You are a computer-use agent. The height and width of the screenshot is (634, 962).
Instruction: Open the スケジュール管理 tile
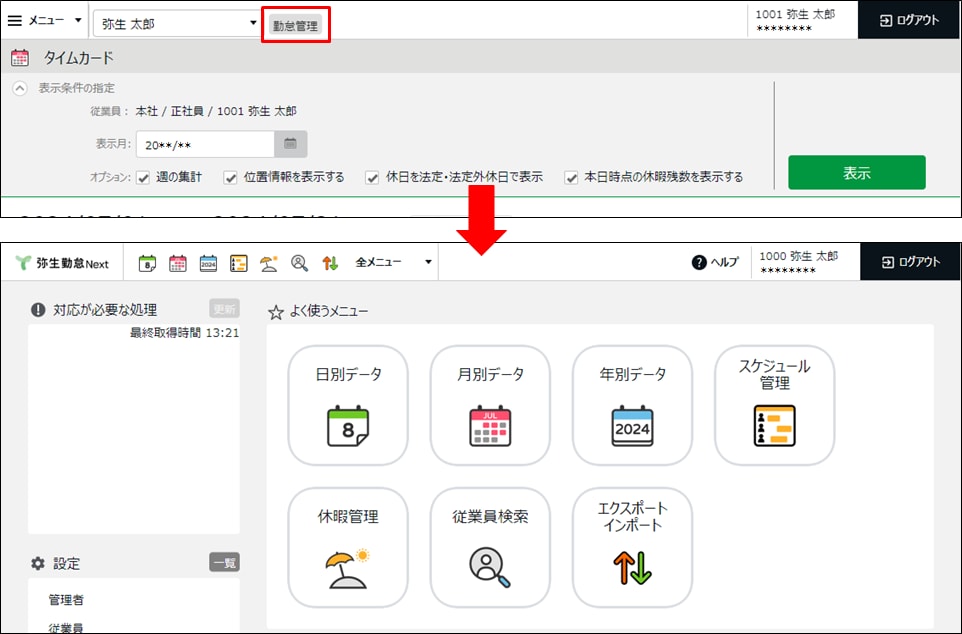pos(774,405)
